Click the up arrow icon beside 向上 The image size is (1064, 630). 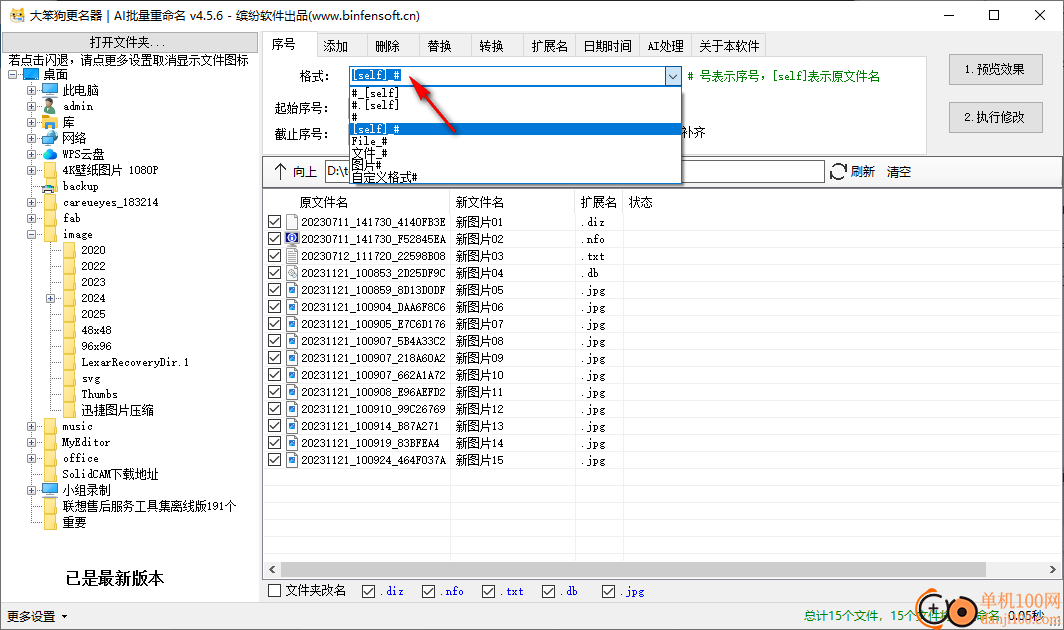tap(280, 171)
